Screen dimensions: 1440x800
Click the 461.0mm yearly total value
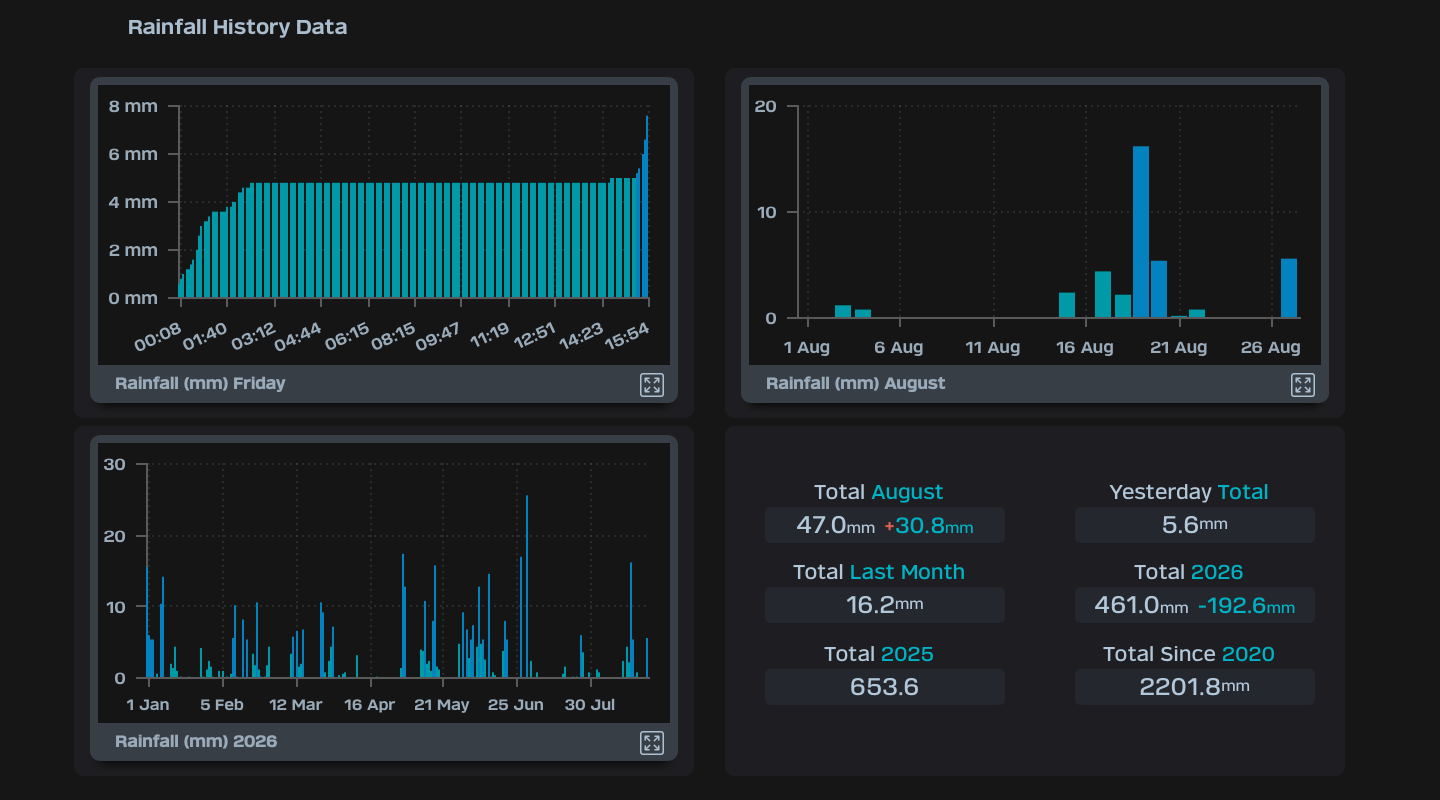[1144, 605]
